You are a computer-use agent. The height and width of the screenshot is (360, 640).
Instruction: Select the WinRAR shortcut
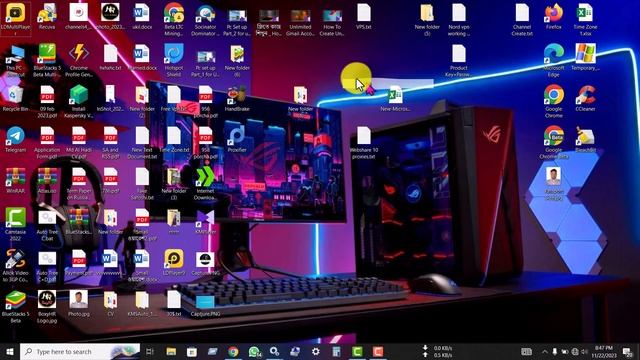click(16, 180)
